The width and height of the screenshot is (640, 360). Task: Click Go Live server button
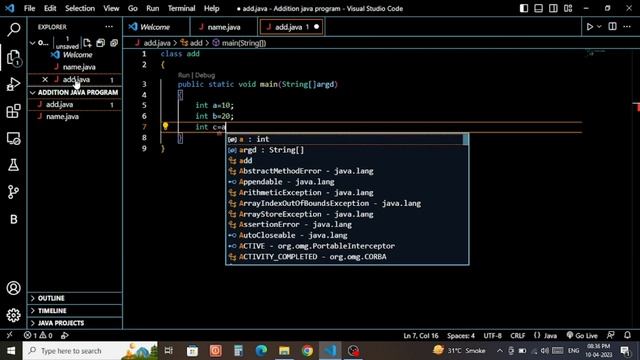pos(582,336)
